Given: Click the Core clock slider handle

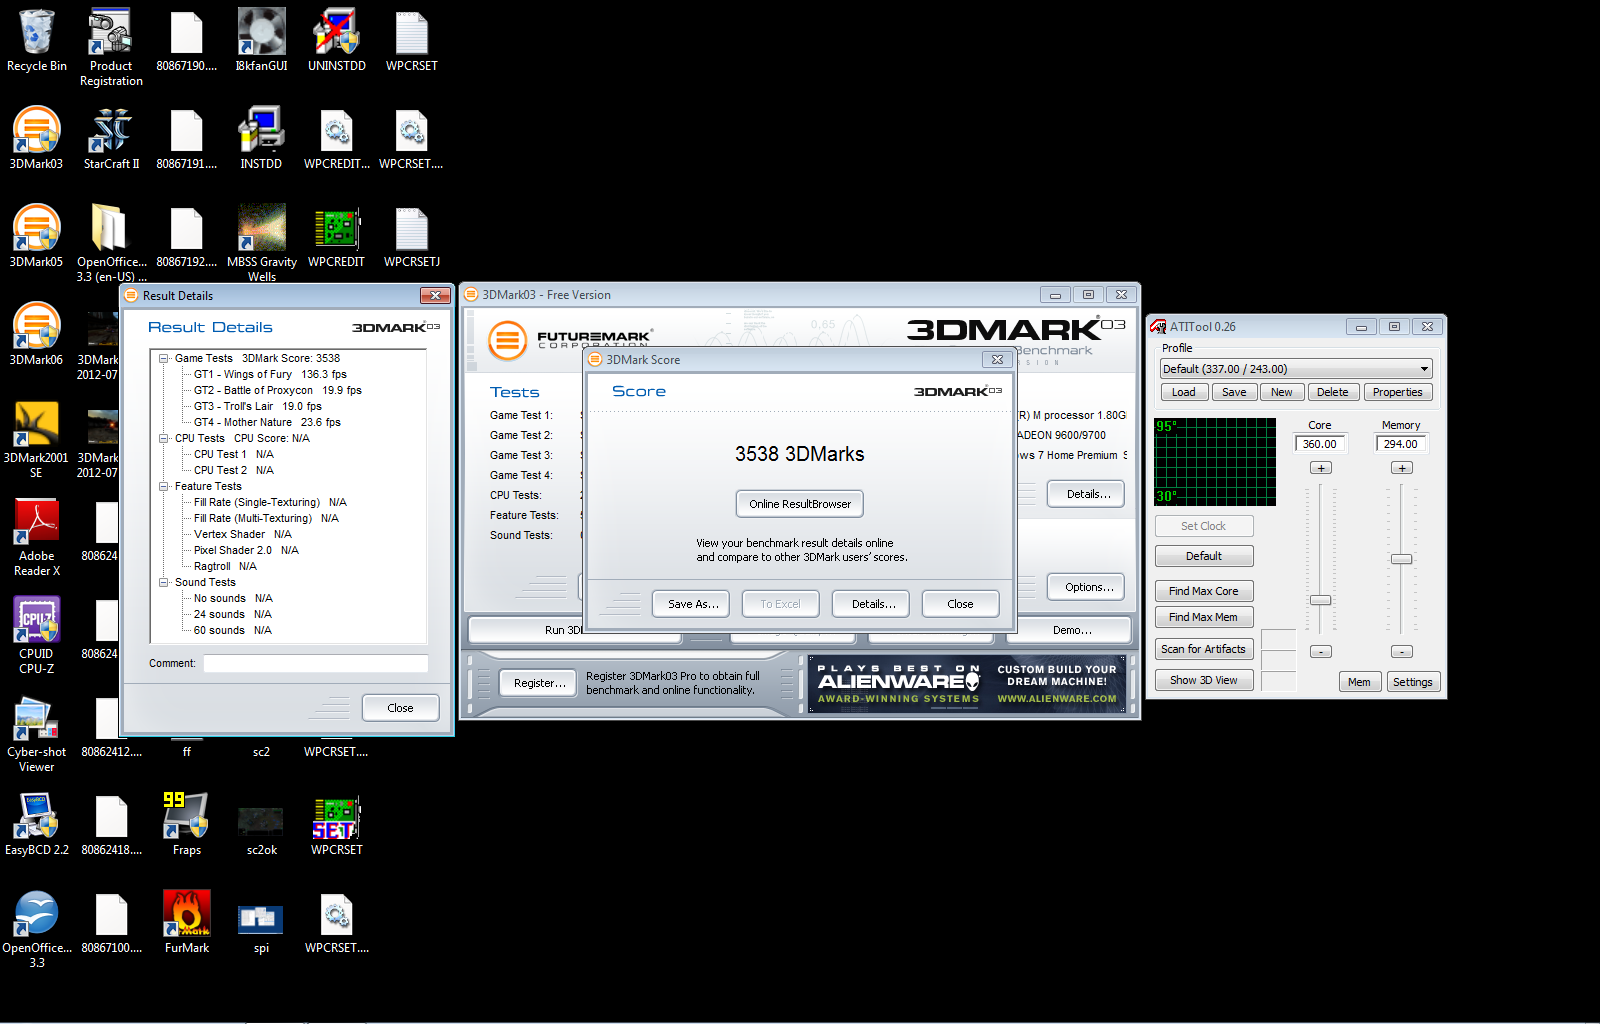Looking at the screenshot, I should pyautogui.click(x=1321, y=600).
